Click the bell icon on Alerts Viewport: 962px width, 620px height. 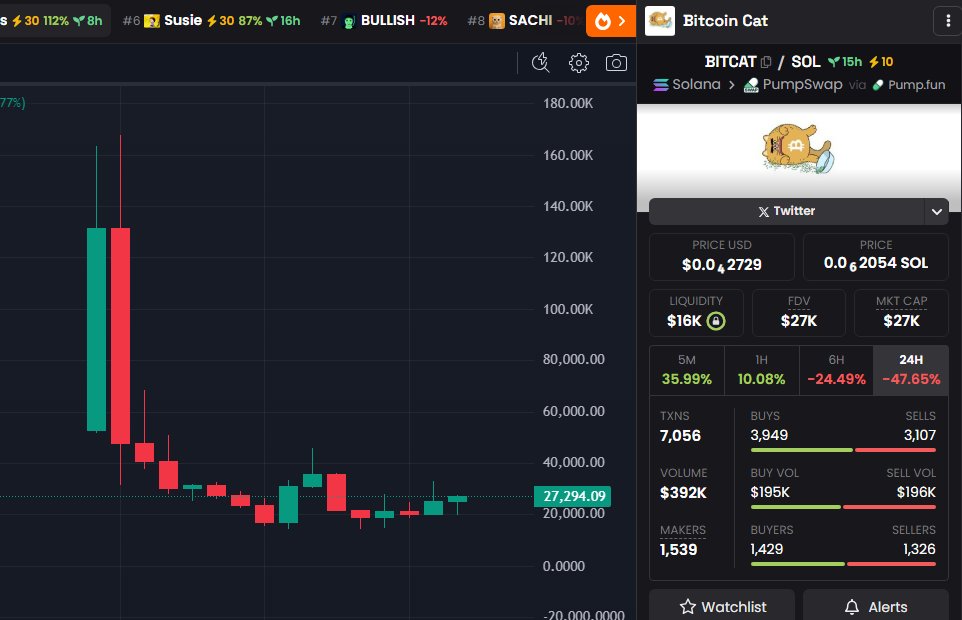852,607
